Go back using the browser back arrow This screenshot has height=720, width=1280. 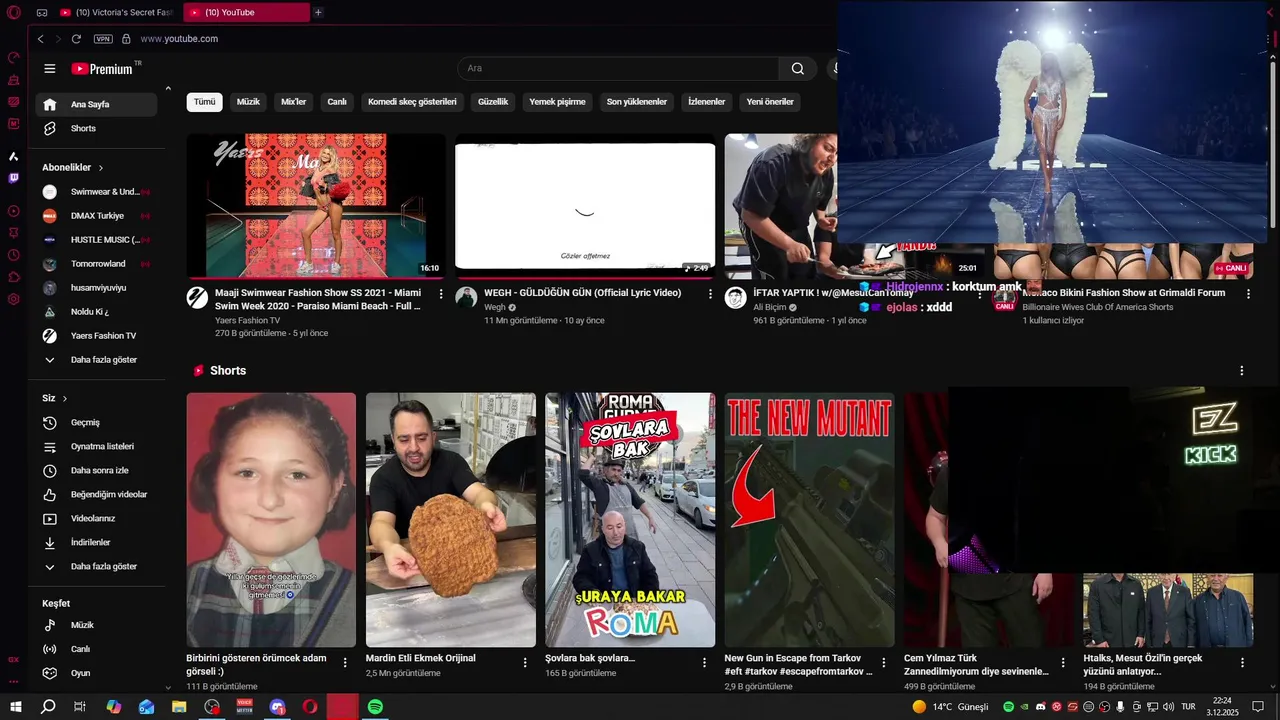coord(40,39)
